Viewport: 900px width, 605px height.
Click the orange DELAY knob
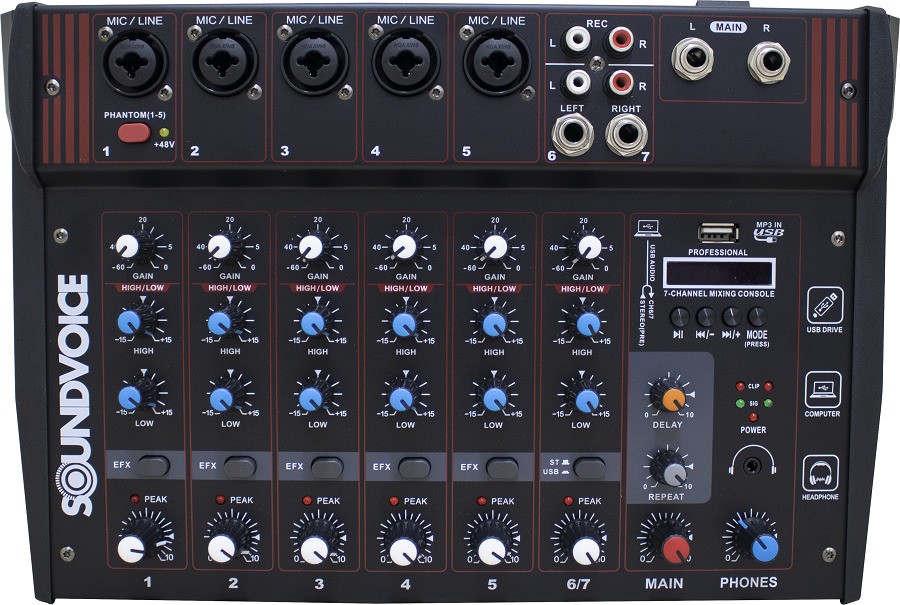coord(673,399)
